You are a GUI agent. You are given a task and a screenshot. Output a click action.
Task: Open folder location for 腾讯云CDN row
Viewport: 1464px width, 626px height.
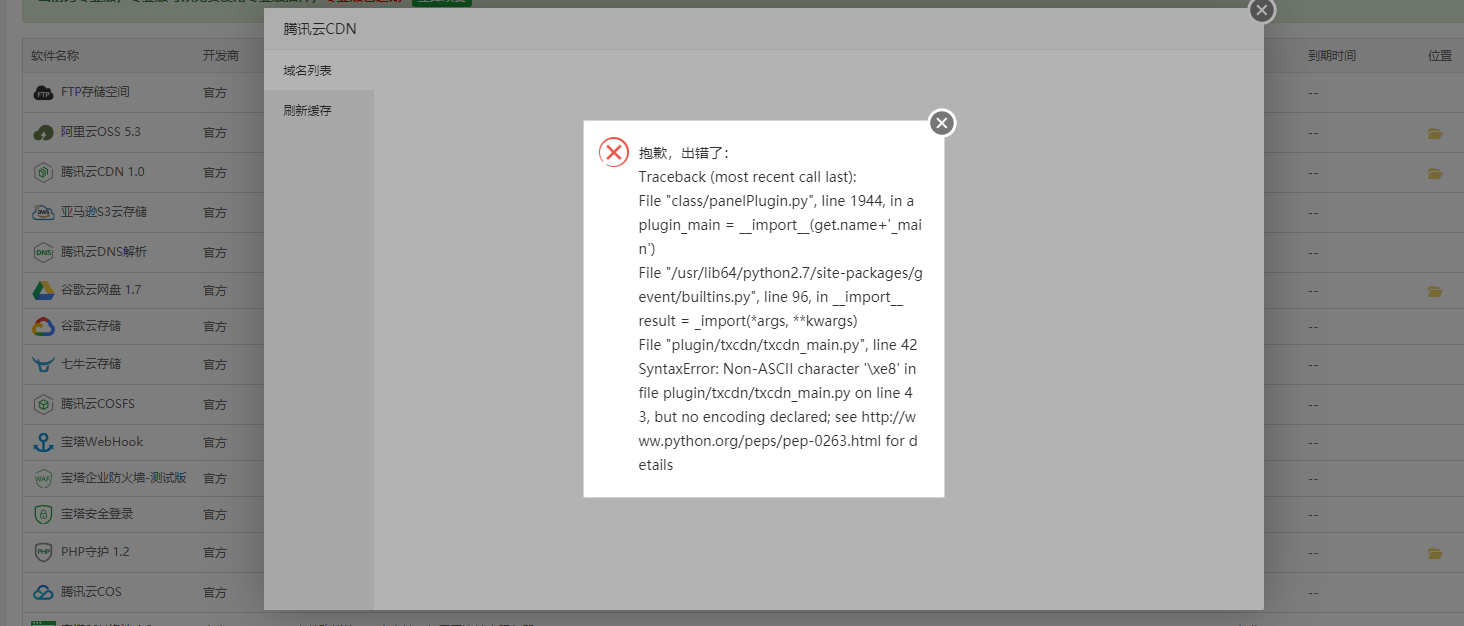(1435, 173)
